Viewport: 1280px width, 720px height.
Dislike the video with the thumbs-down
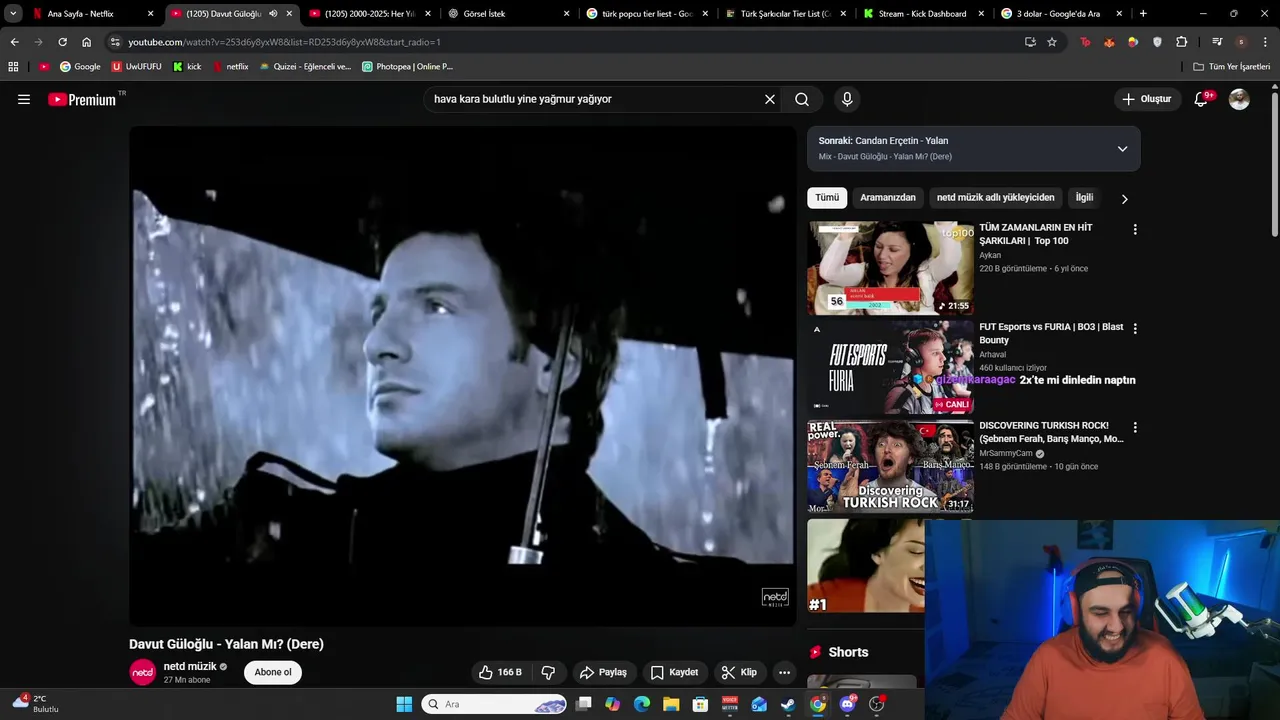click(x=548, y=672)
